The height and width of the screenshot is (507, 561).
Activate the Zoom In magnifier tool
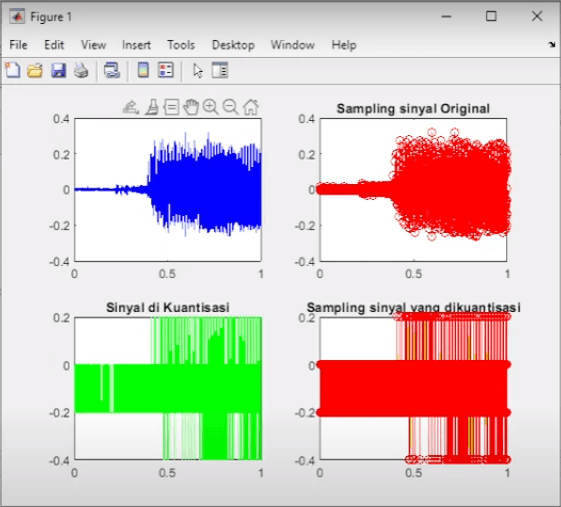tap(210, 107)
